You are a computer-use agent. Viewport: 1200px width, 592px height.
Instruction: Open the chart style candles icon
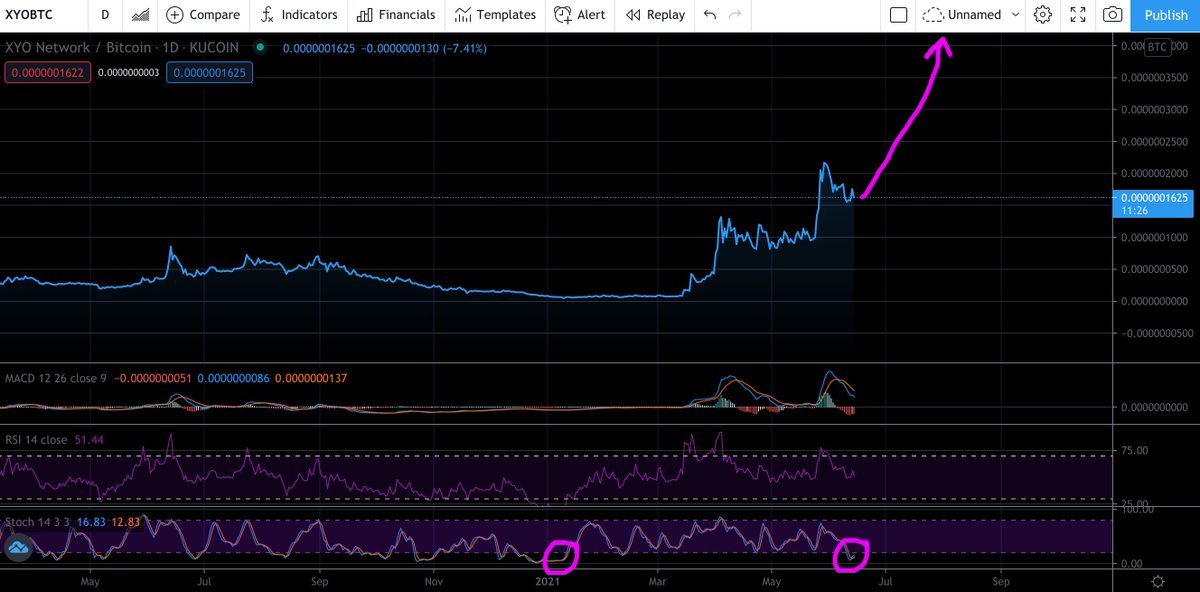click(x=141, y=15)
